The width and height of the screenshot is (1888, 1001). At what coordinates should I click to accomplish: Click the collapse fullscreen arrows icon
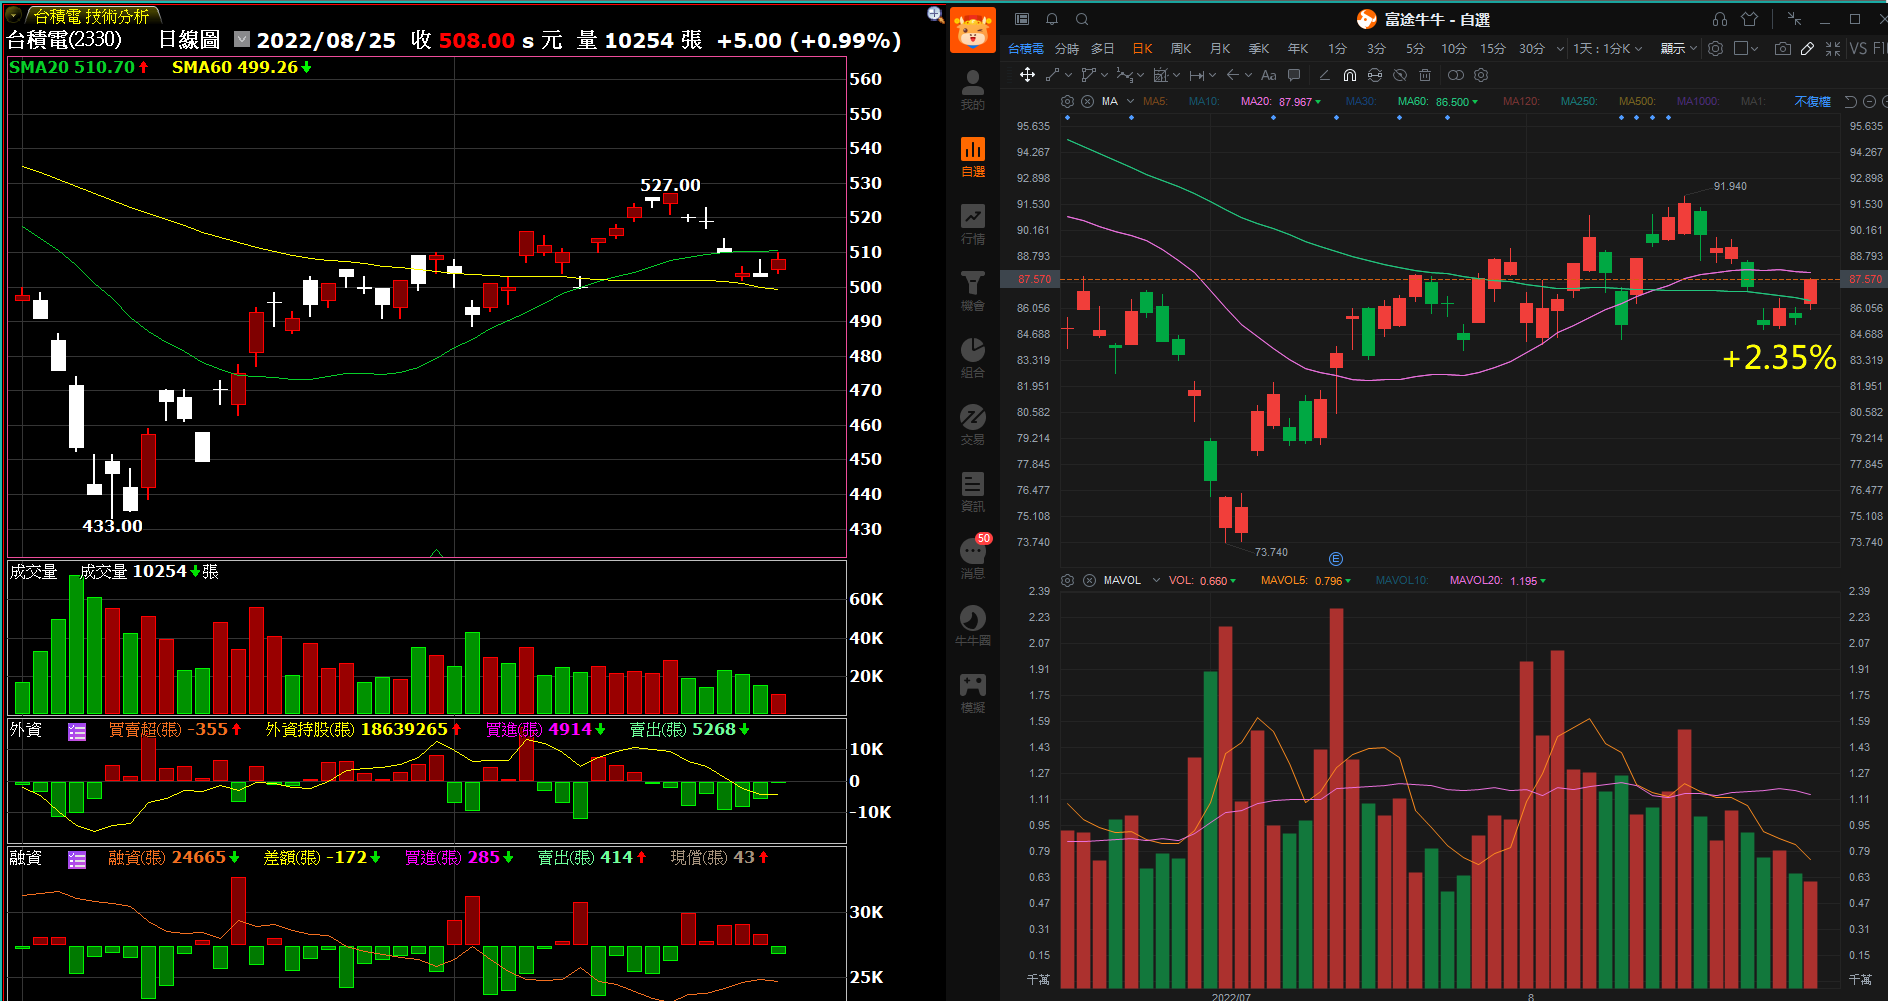click(1833, 48)
